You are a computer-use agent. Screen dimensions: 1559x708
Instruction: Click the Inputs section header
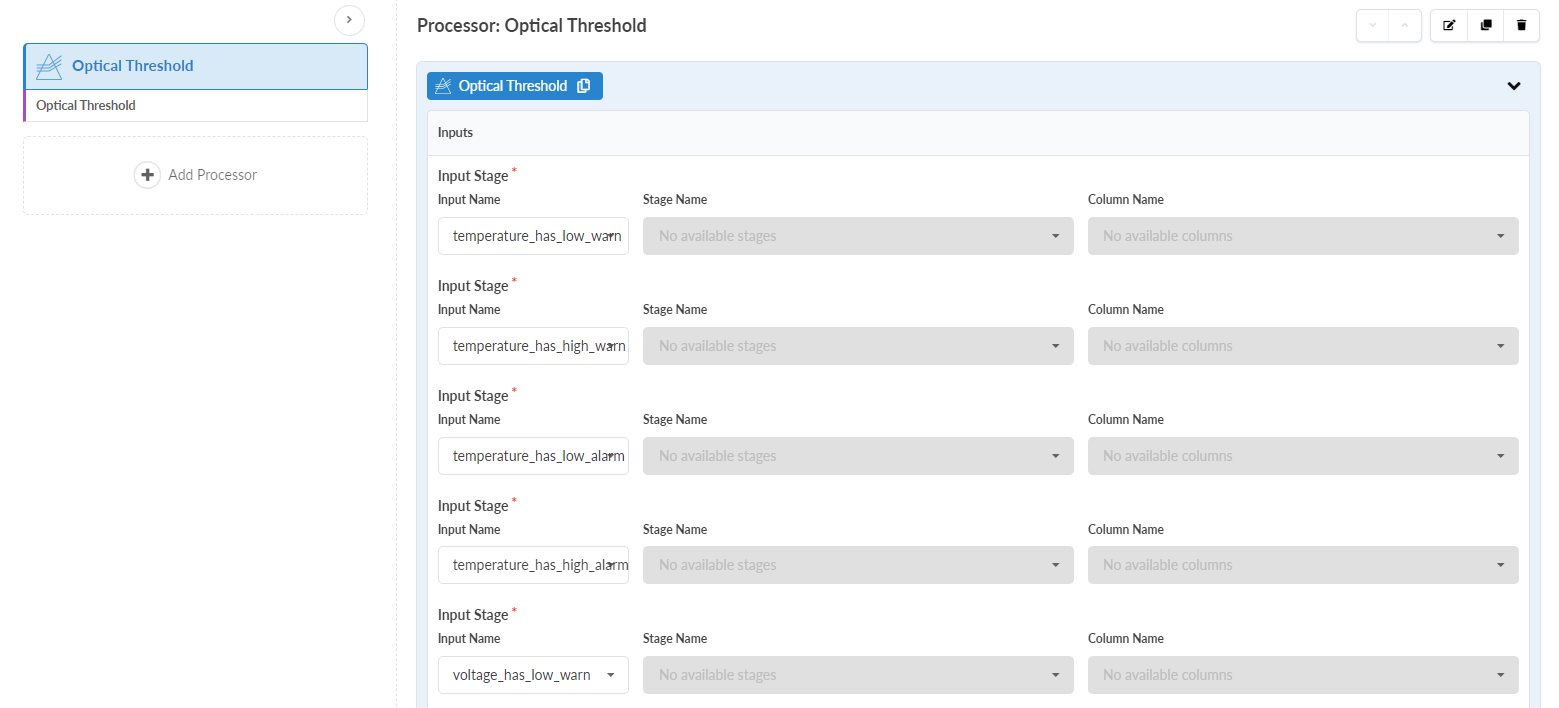coord(456,132)
